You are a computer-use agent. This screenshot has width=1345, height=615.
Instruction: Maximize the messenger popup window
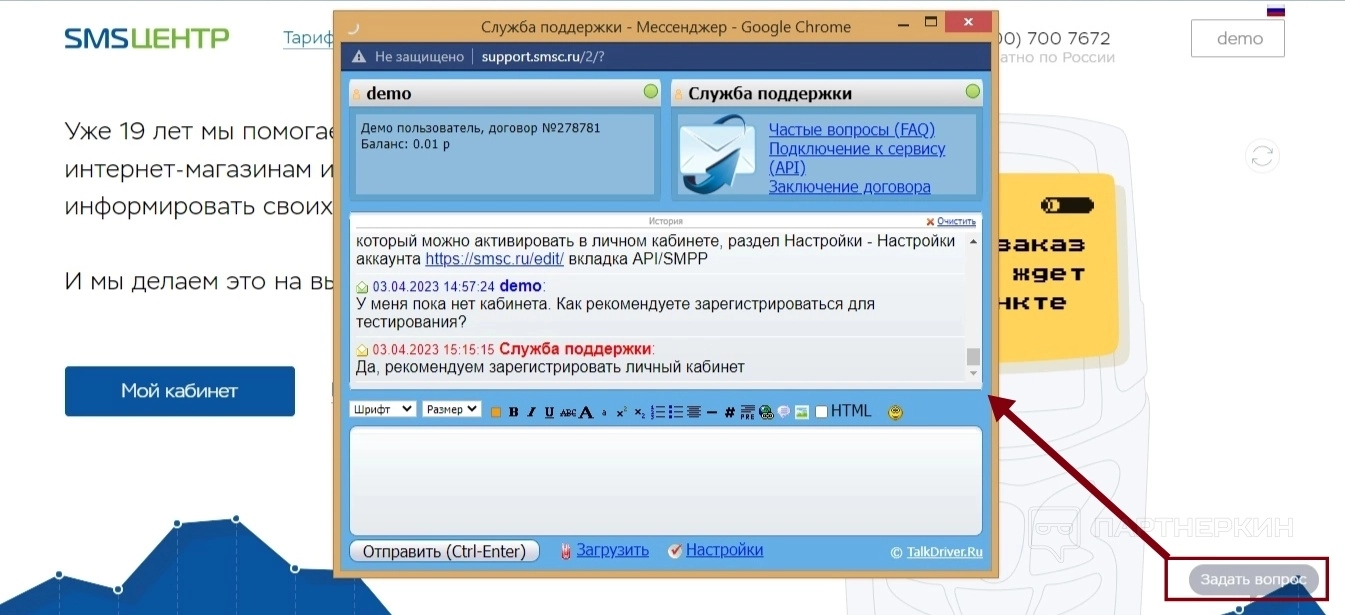click(x=931, y=22)
